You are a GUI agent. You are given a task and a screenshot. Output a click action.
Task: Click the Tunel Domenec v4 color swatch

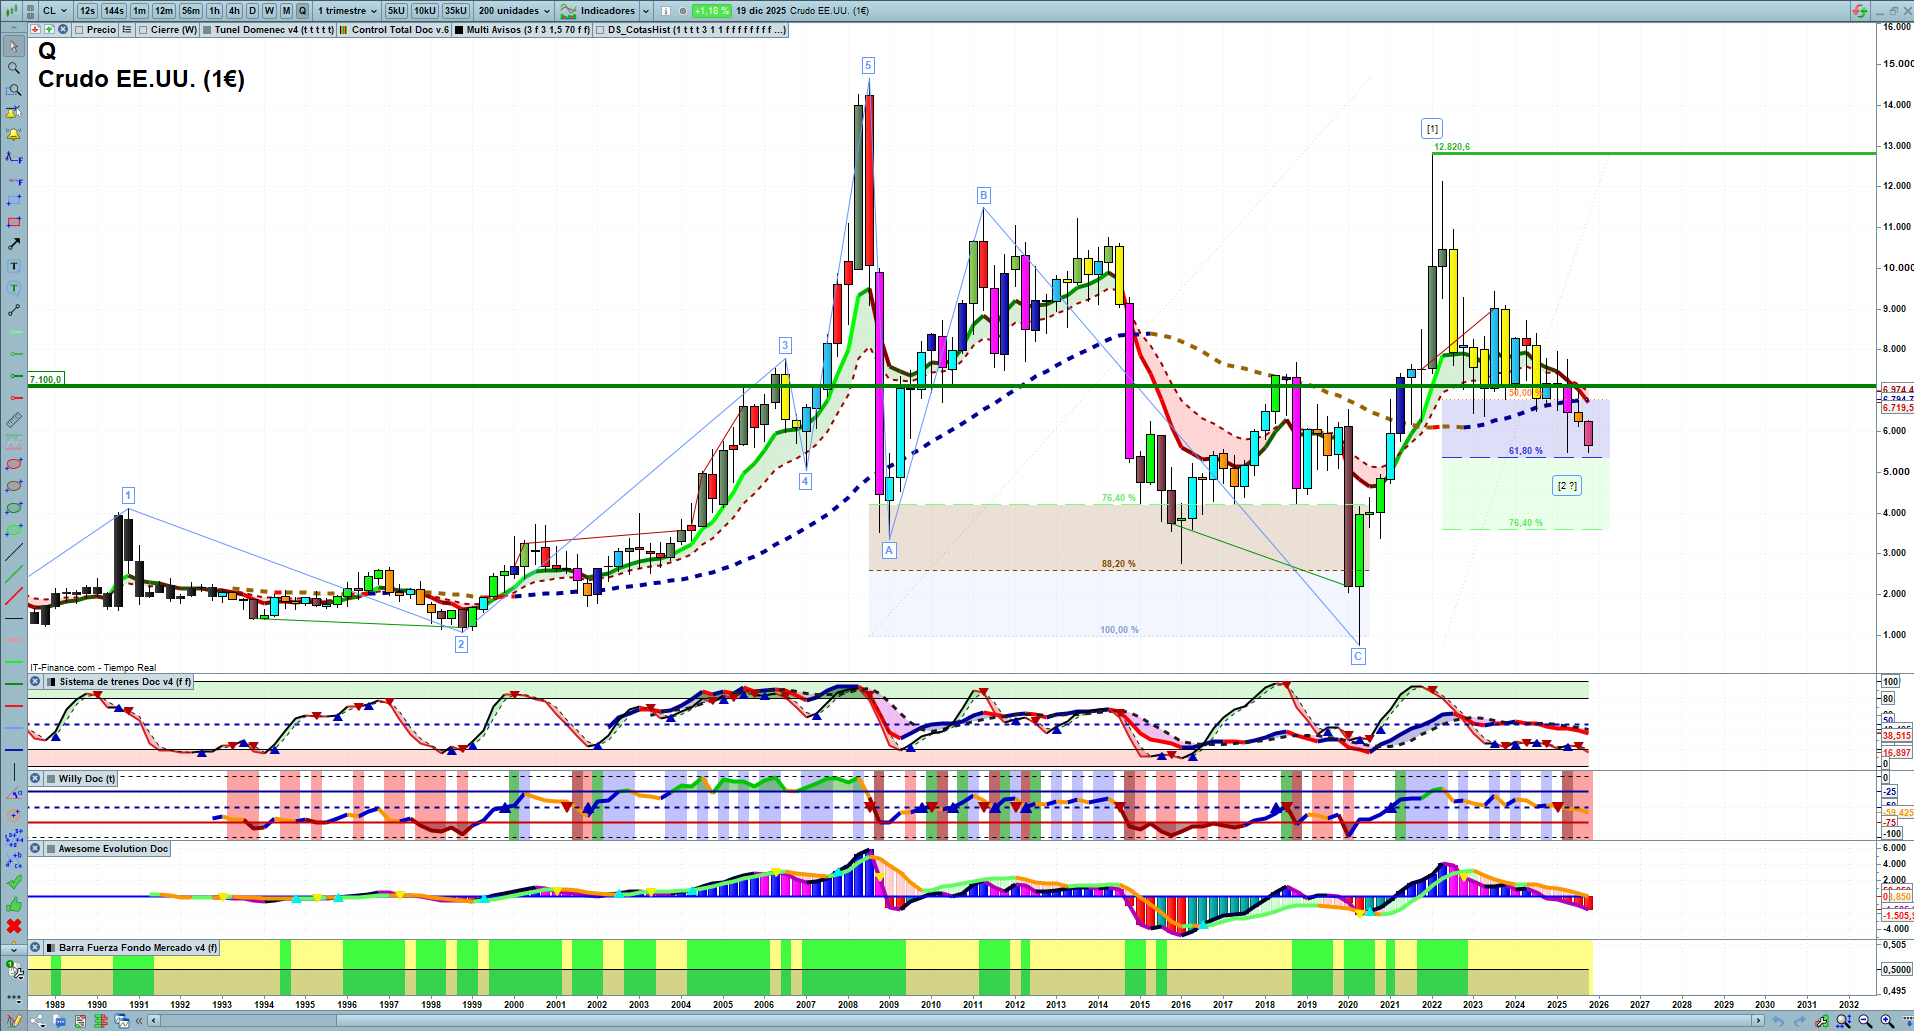pos(207,30)
